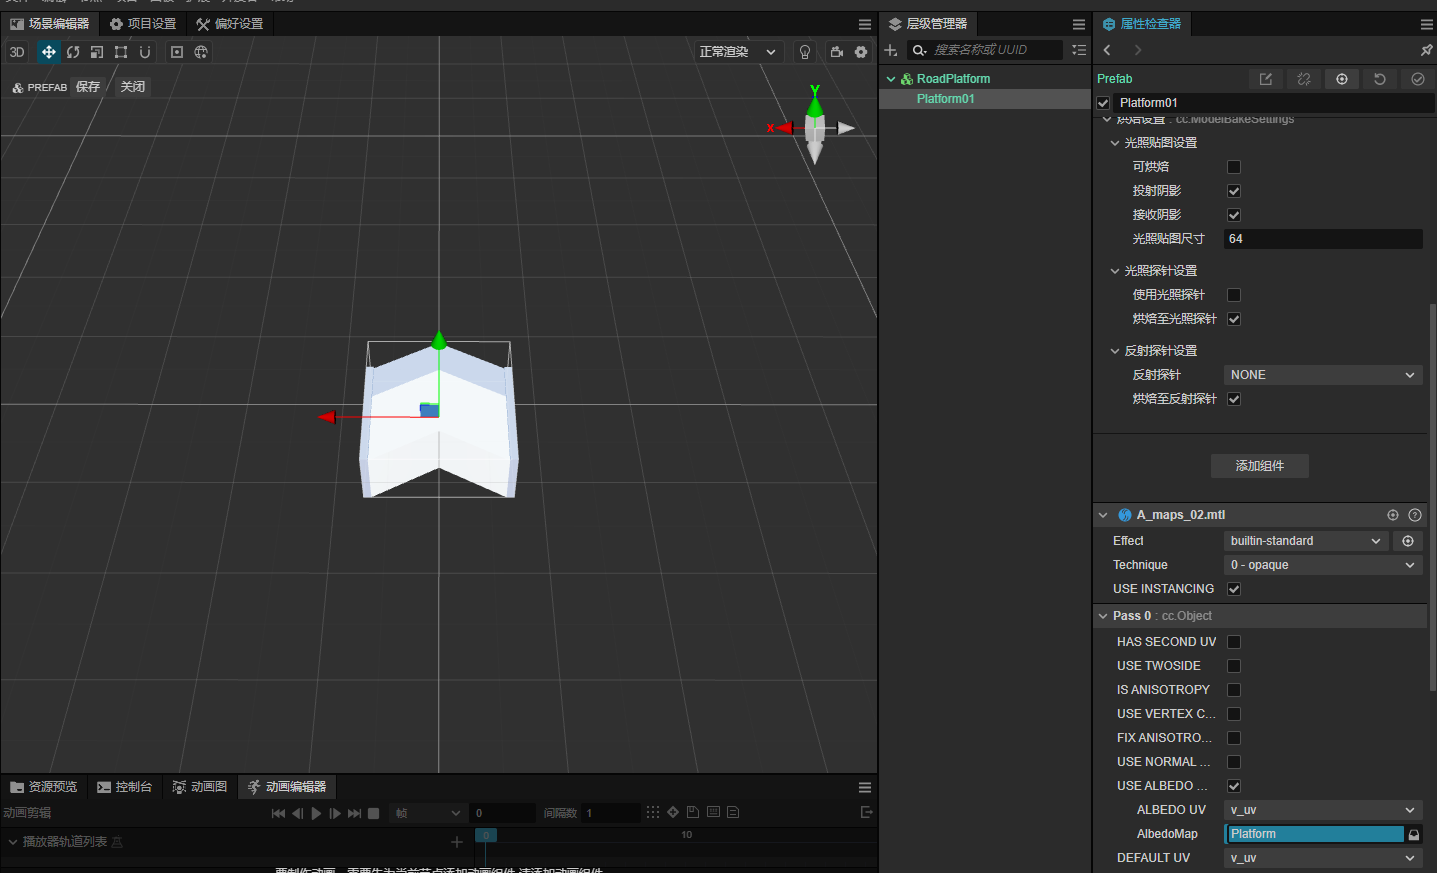Switch to the 偏好设置 tab
The width and height of the screenshot is (1437, 873).
tap(230, 24)
